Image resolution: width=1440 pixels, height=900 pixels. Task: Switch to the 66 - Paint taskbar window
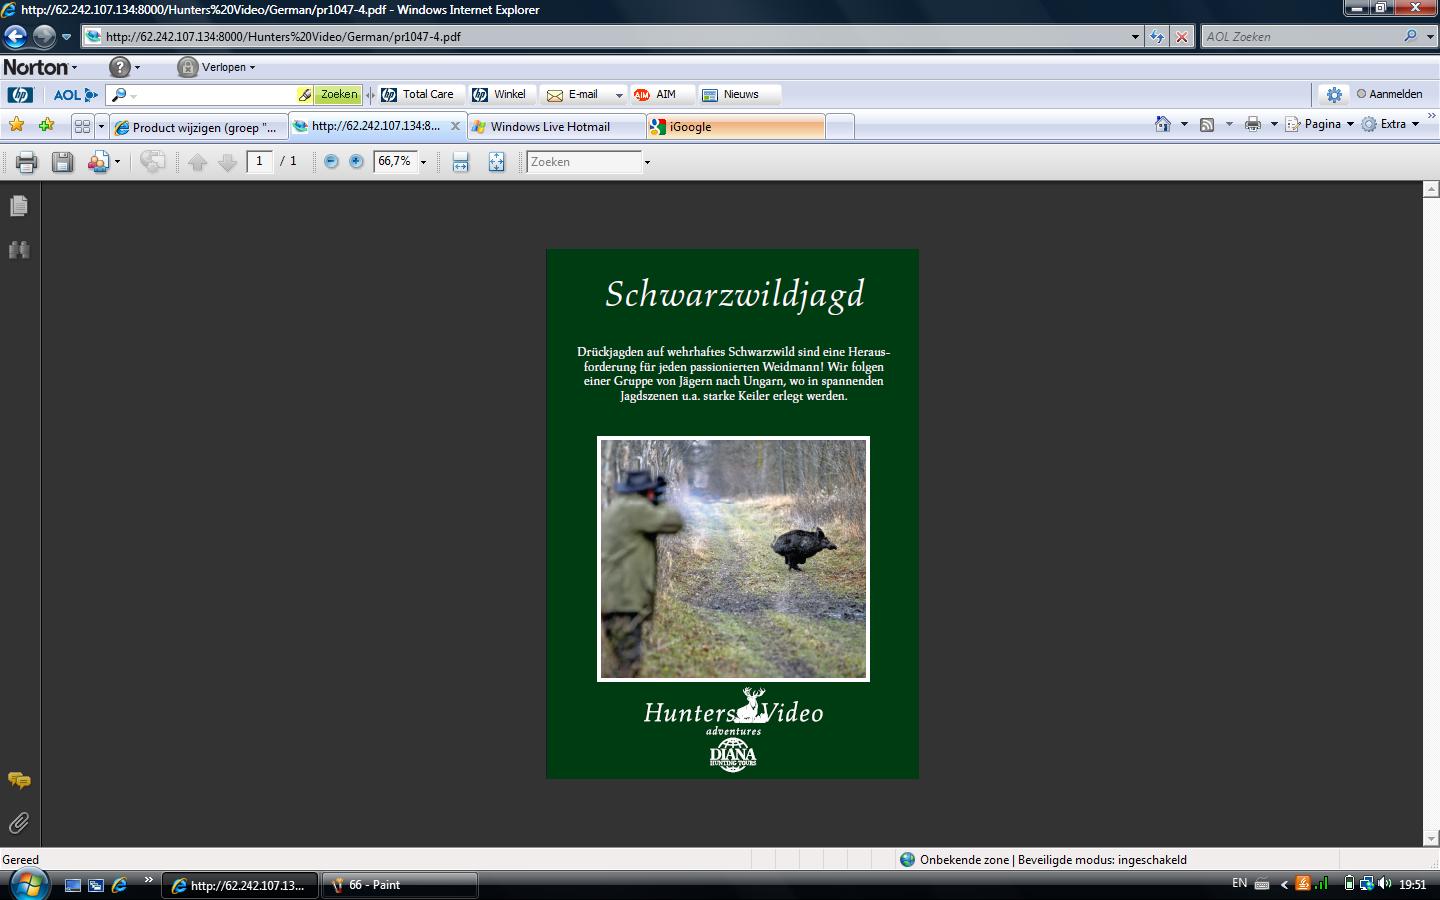pos(399,885)
